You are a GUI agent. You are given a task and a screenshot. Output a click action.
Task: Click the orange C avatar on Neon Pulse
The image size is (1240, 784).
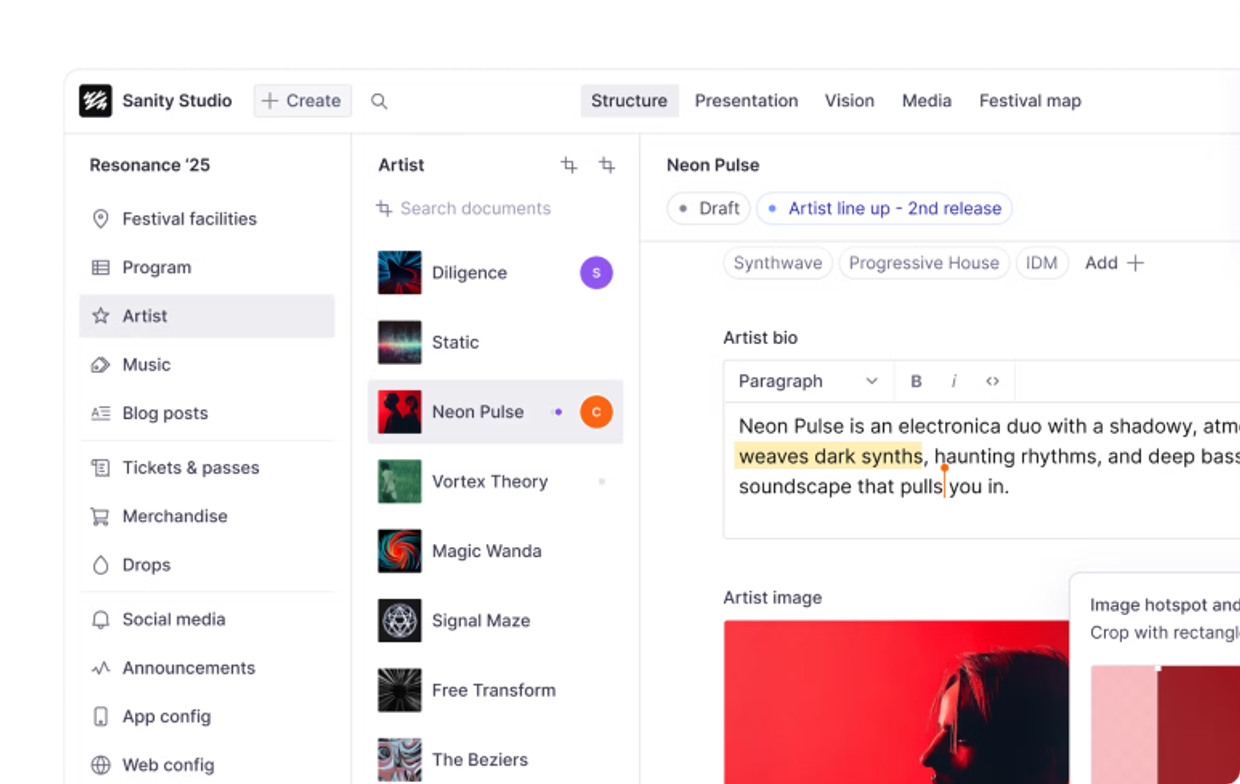[x=596, y=412]
